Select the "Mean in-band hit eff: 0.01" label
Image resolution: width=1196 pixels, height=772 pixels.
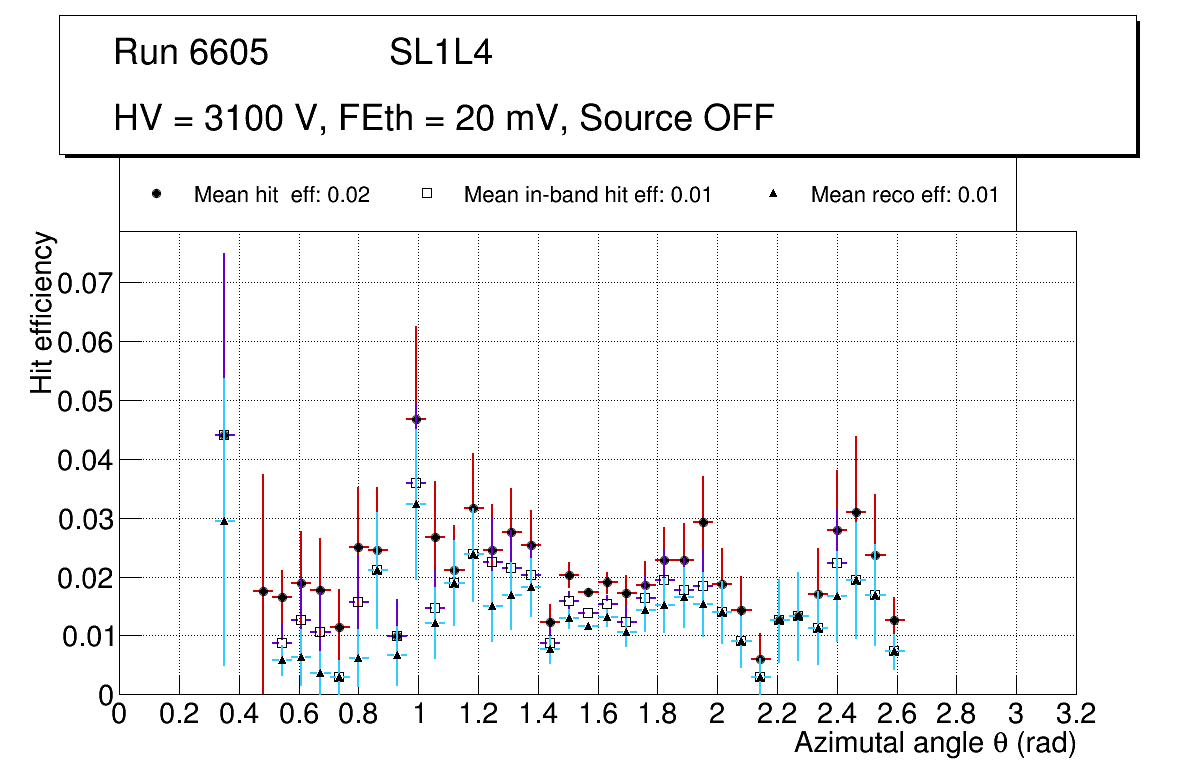[587, 195]
